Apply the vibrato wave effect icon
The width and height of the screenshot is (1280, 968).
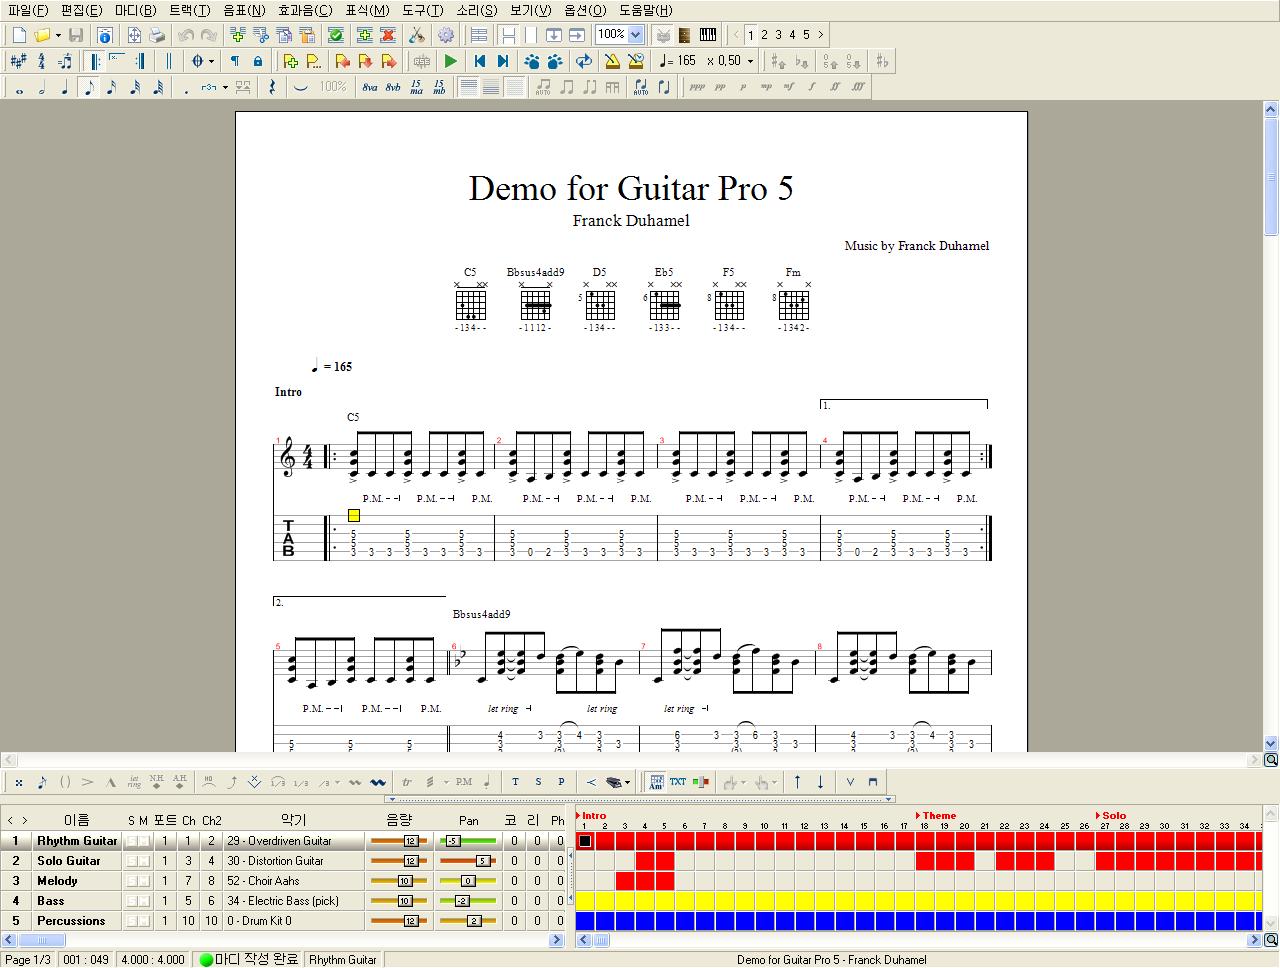(378, 782)
